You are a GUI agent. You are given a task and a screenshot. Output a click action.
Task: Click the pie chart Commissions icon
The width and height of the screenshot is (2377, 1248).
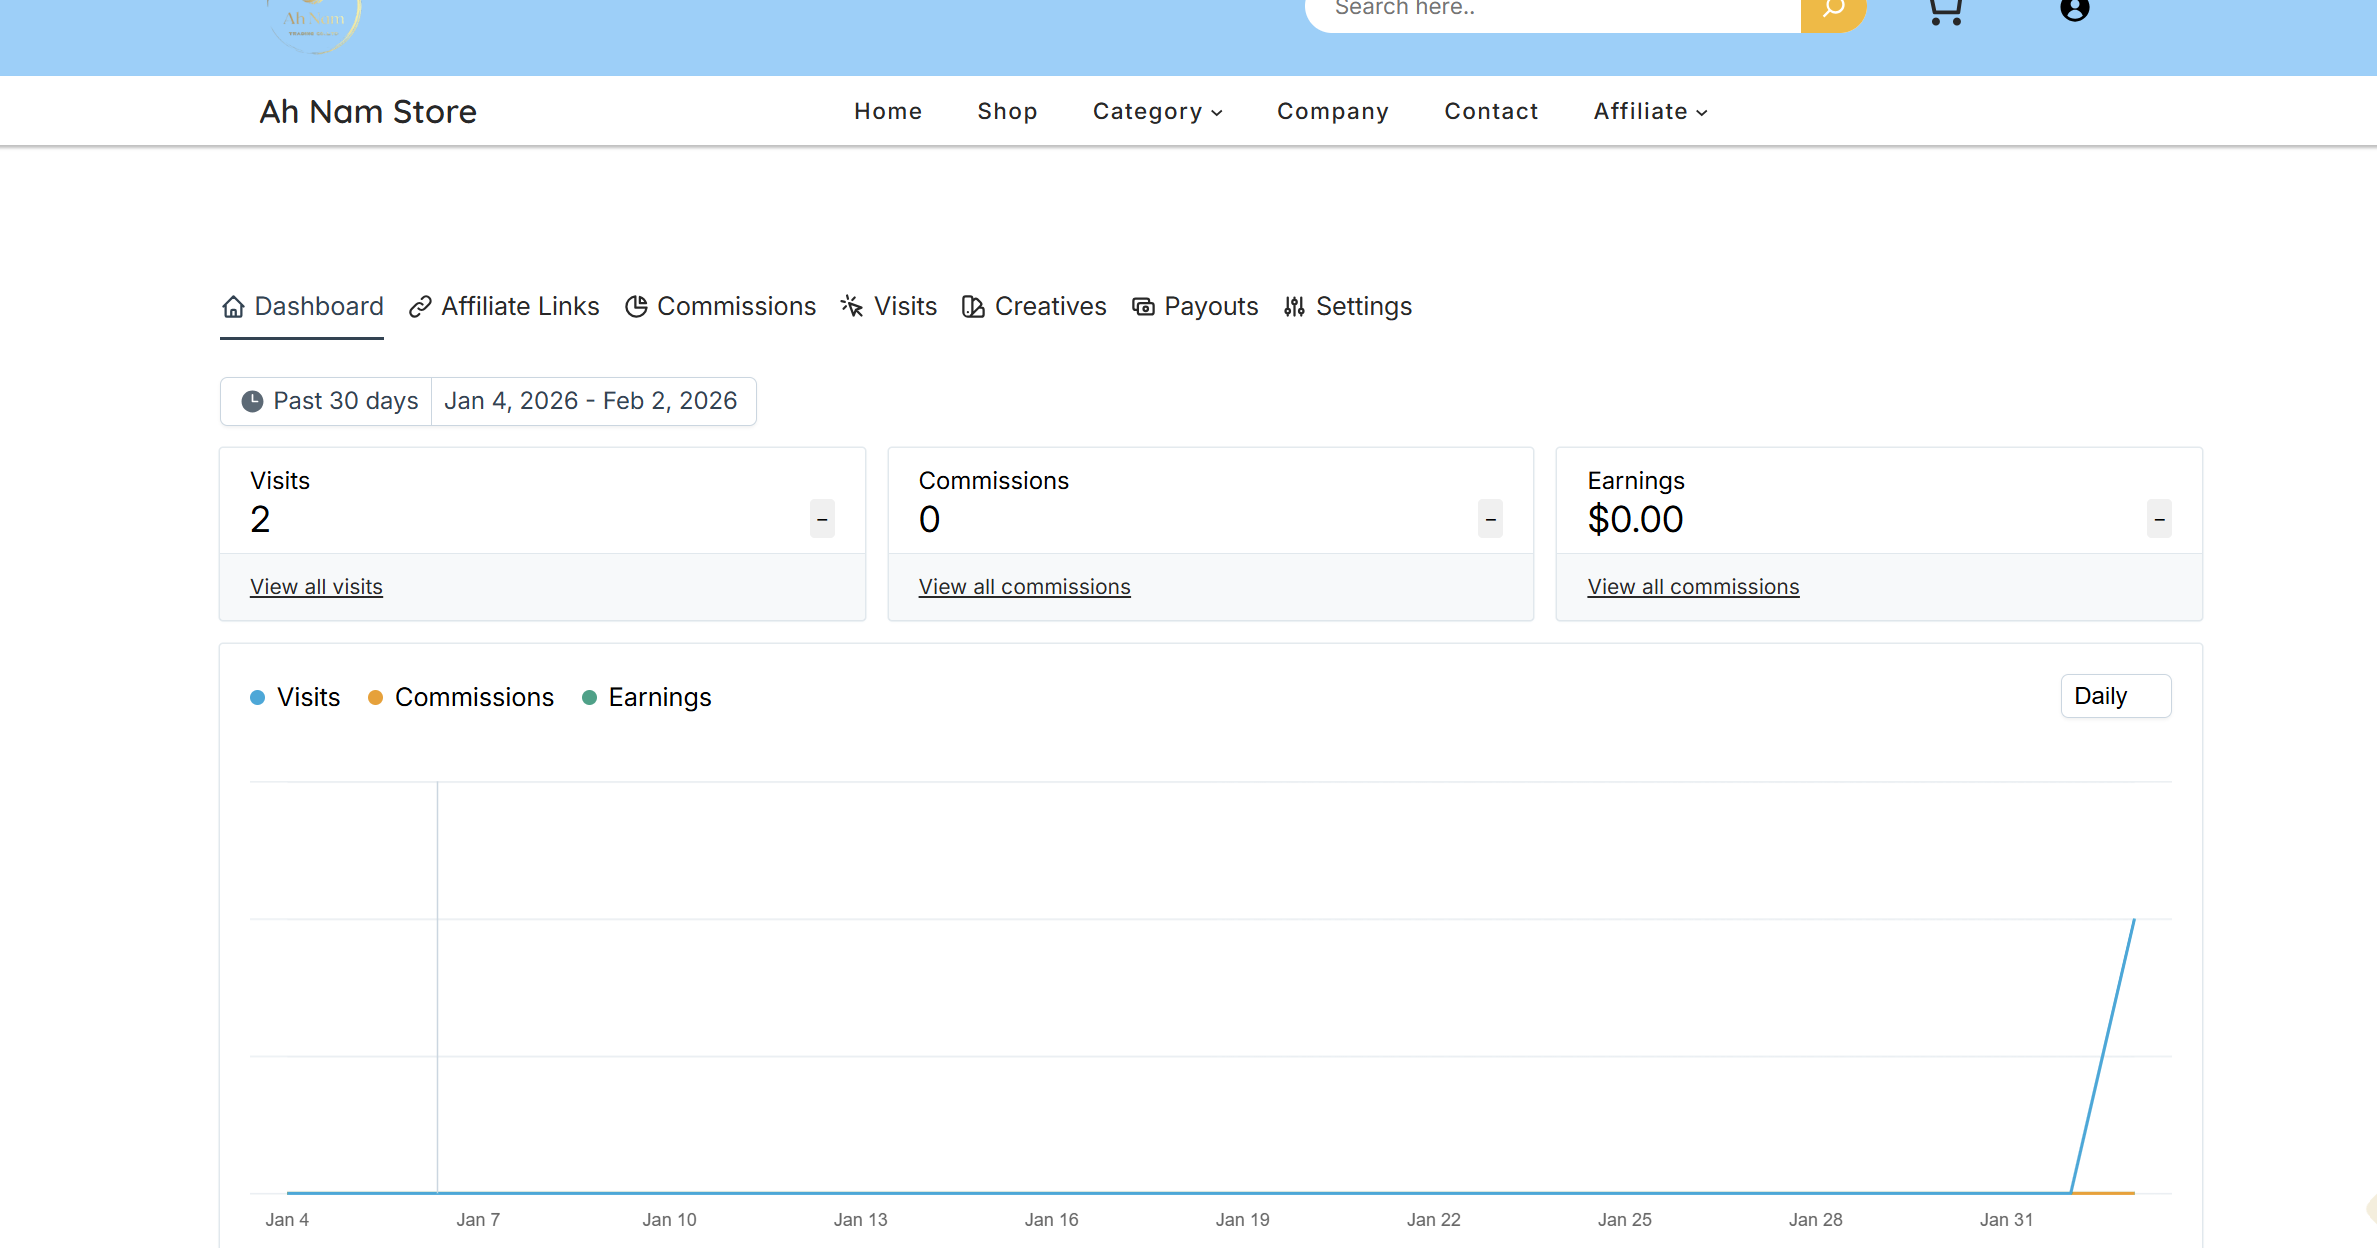(636, 307)
